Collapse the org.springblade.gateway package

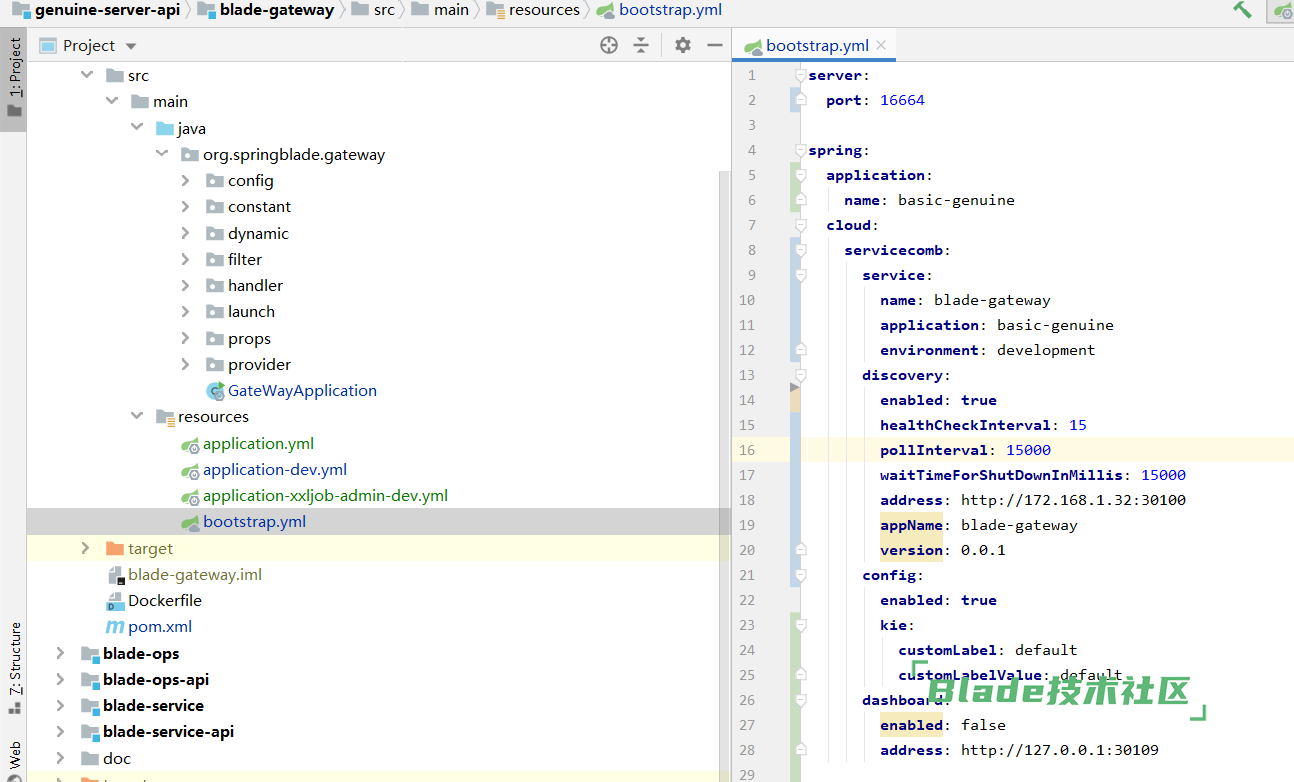(162, 154)
